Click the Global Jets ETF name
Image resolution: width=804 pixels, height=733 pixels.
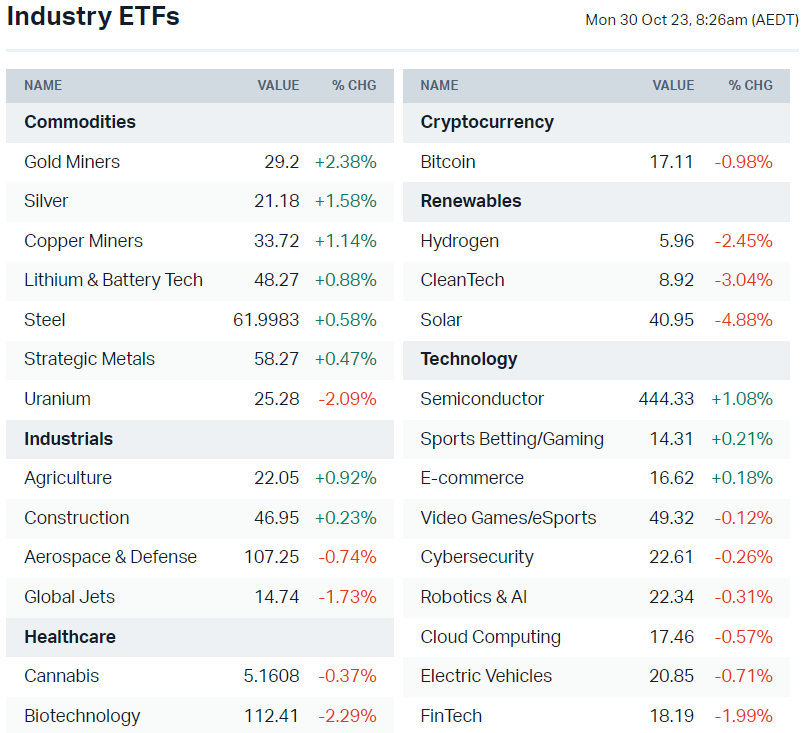pos(69,597)
